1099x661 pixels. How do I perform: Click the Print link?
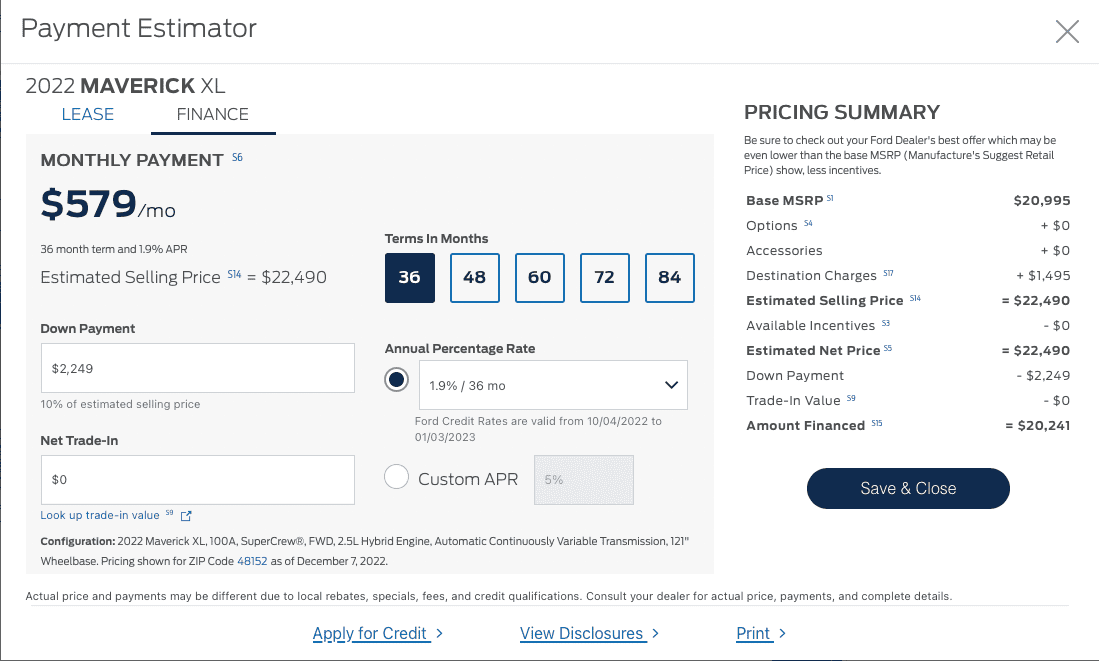pyautogui.click(x=753, y=633)
